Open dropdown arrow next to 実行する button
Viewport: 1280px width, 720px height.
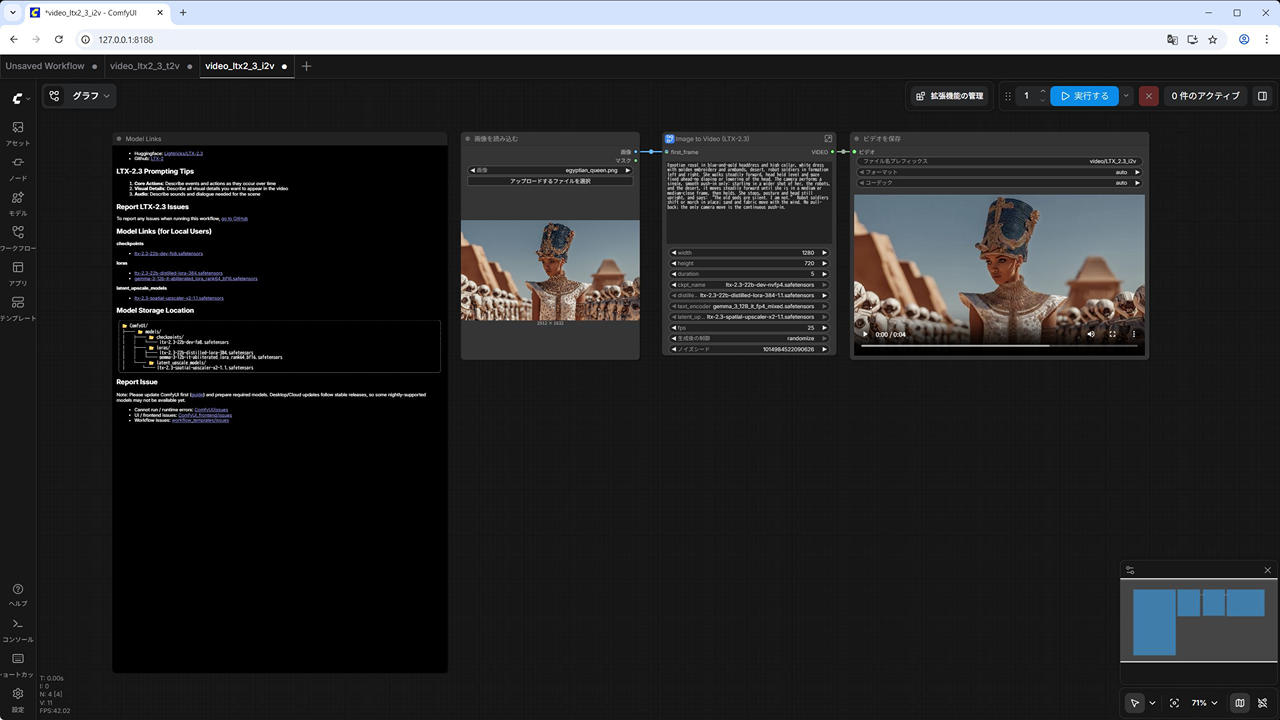pos(1126,96)
